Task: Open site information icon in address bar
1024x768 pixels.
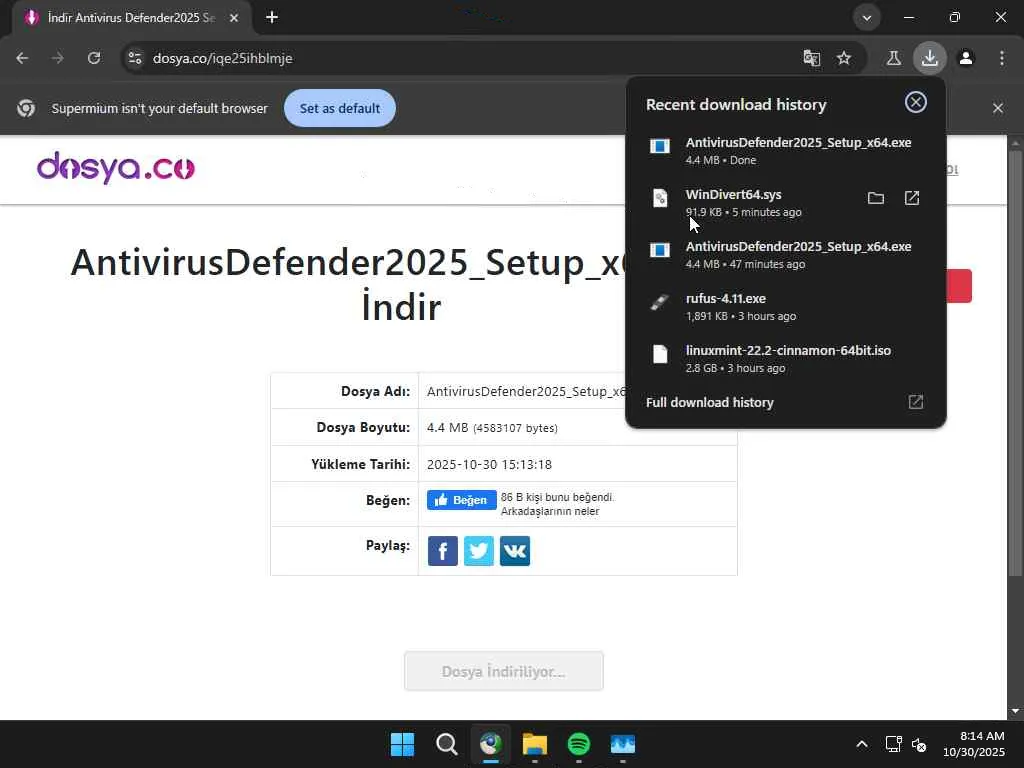Action: (135, 58)
